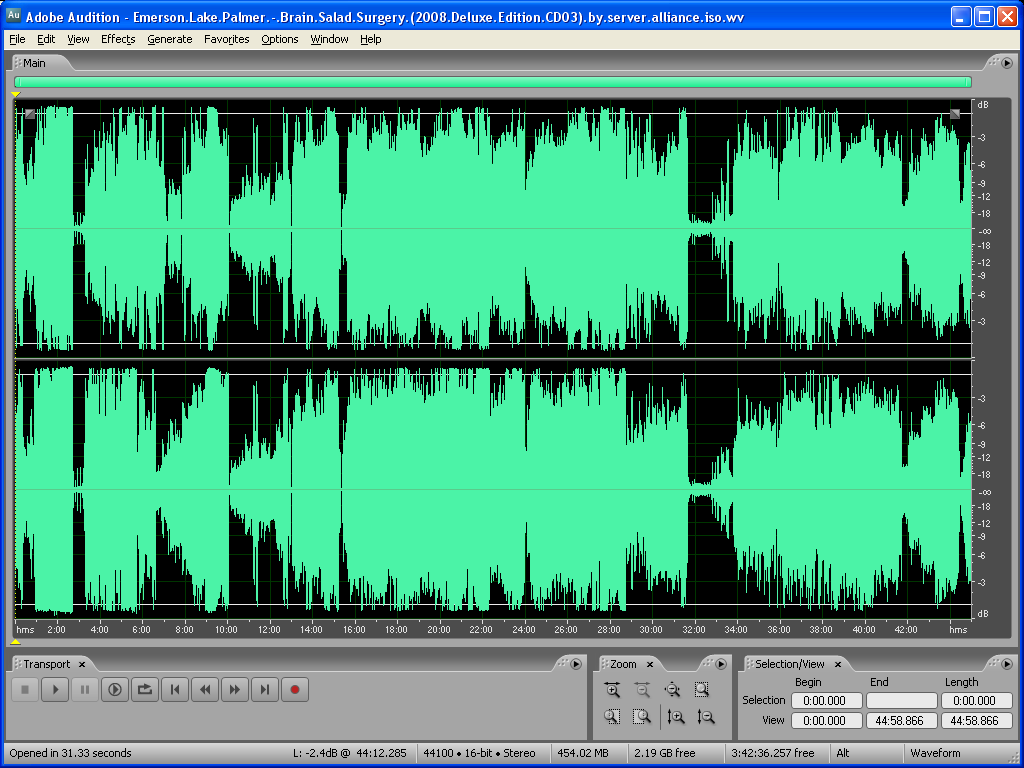
Task: Select the Transport panel tab
Action: point(46,664)
